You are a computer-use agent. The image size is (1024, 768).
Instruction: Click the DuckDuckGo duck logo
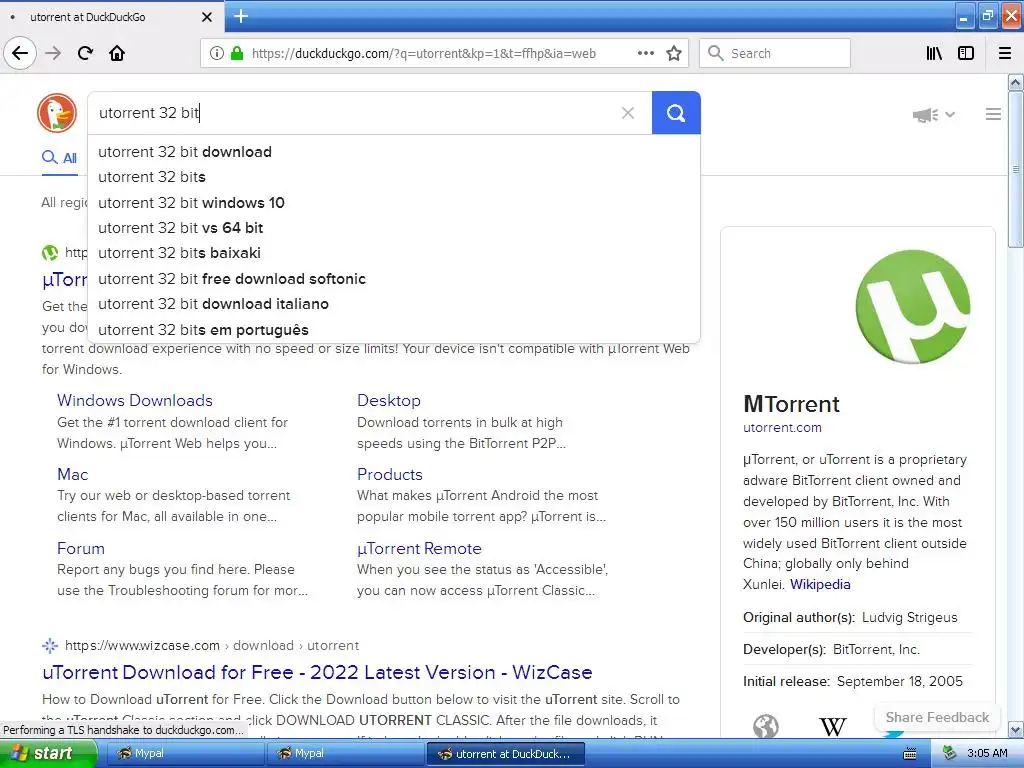pyautogui.click(x=57, y=113)
